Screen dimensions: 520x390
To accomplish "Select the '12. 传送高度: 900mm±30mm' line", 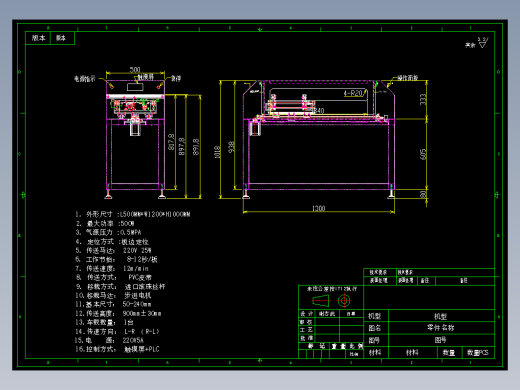I will click(x=118, y=313).
